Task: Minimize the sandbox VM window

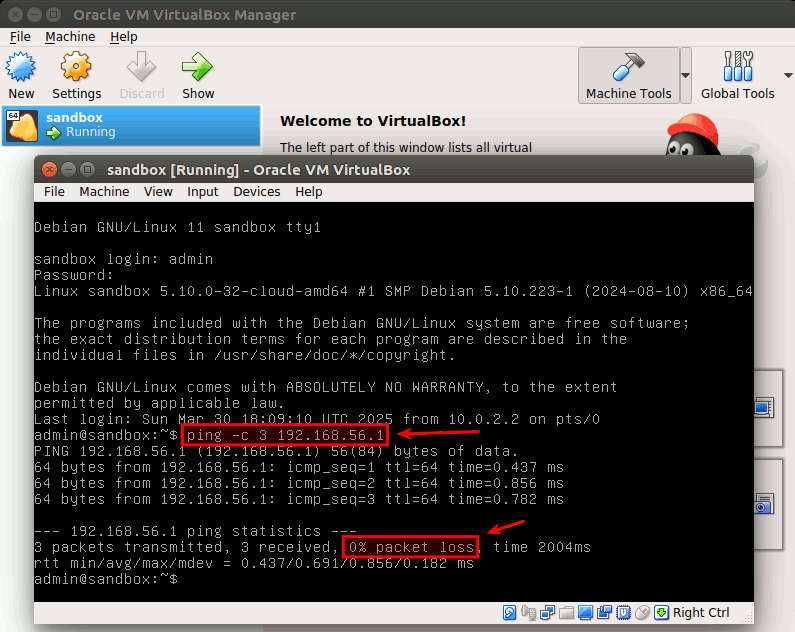Action: (x=68, y=169)
